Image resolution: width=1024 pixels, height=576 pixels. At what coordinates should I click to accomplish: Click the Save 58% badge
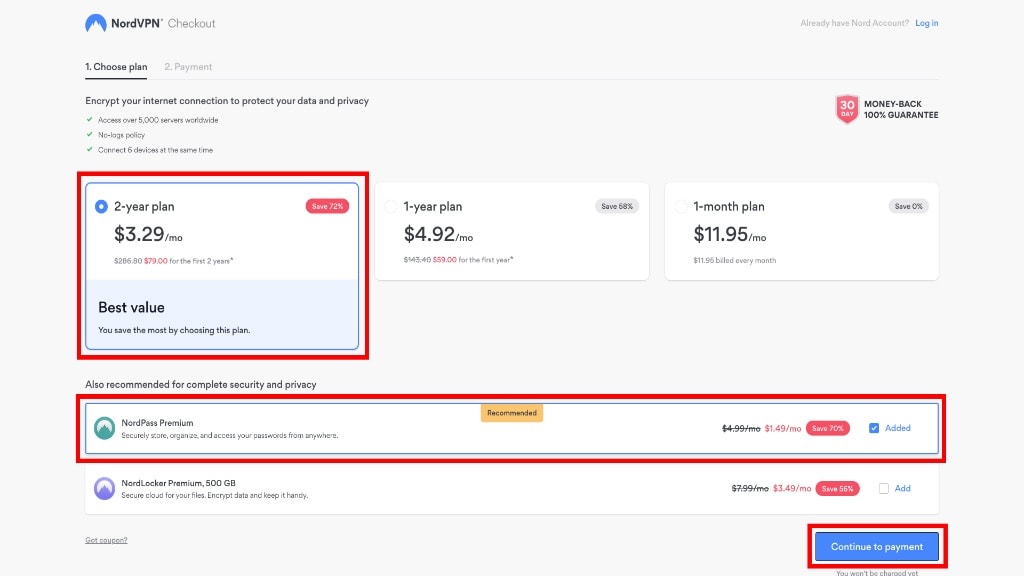point(617,206)
